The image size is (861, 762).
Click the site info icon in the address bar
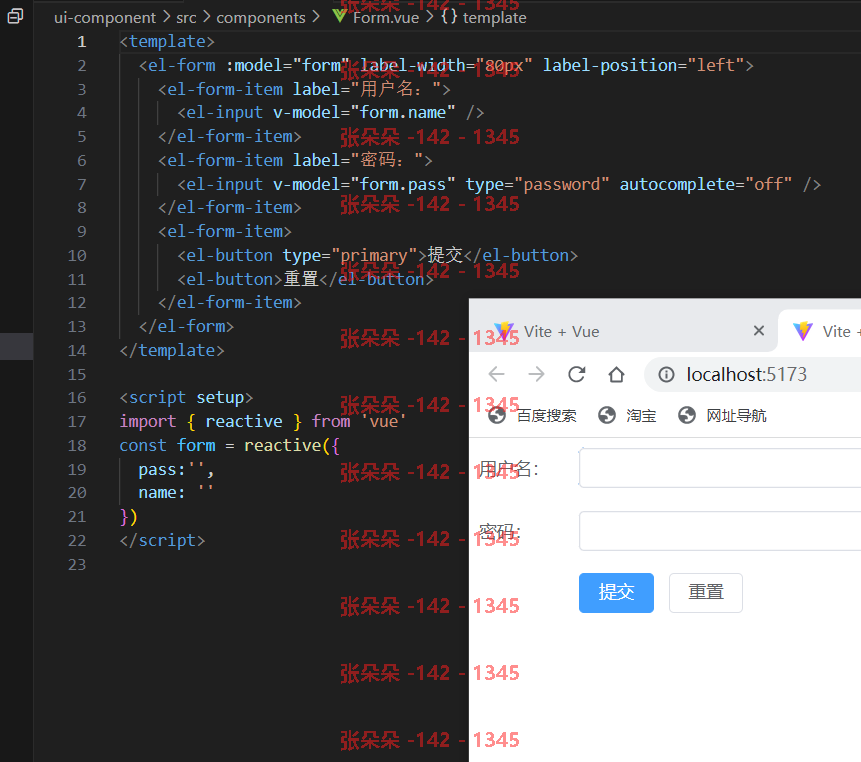coord(666,374)
